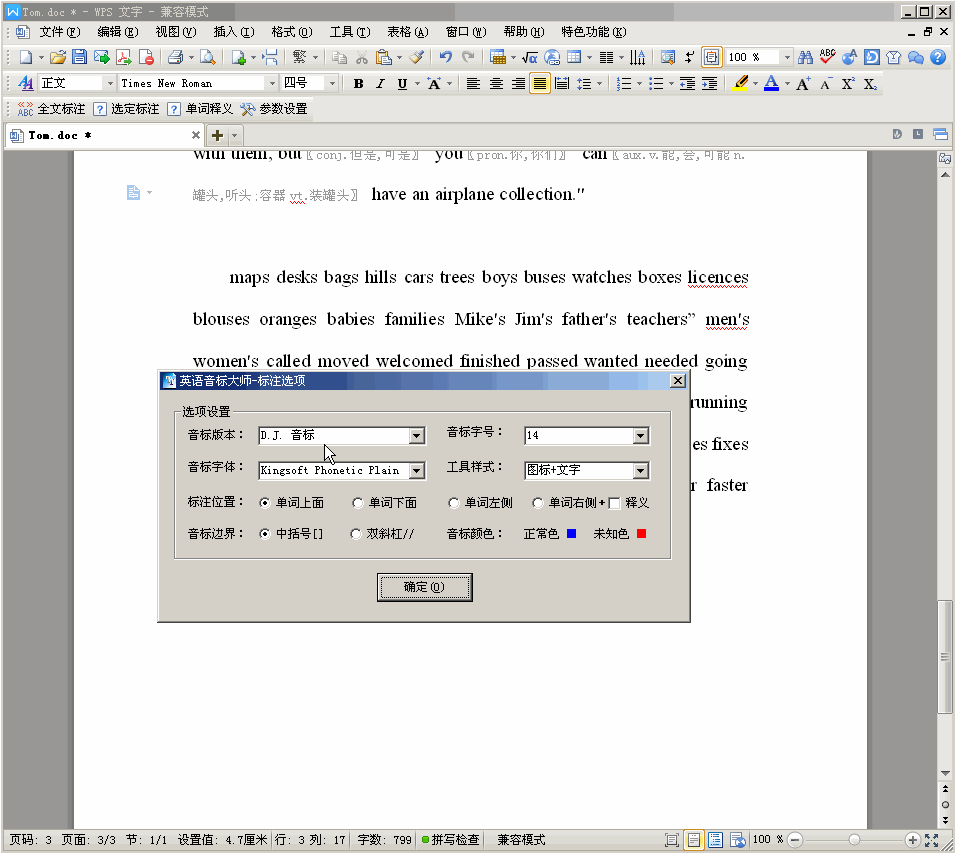Cut selection with the scissors icon
955x853 pixels.
362,57
